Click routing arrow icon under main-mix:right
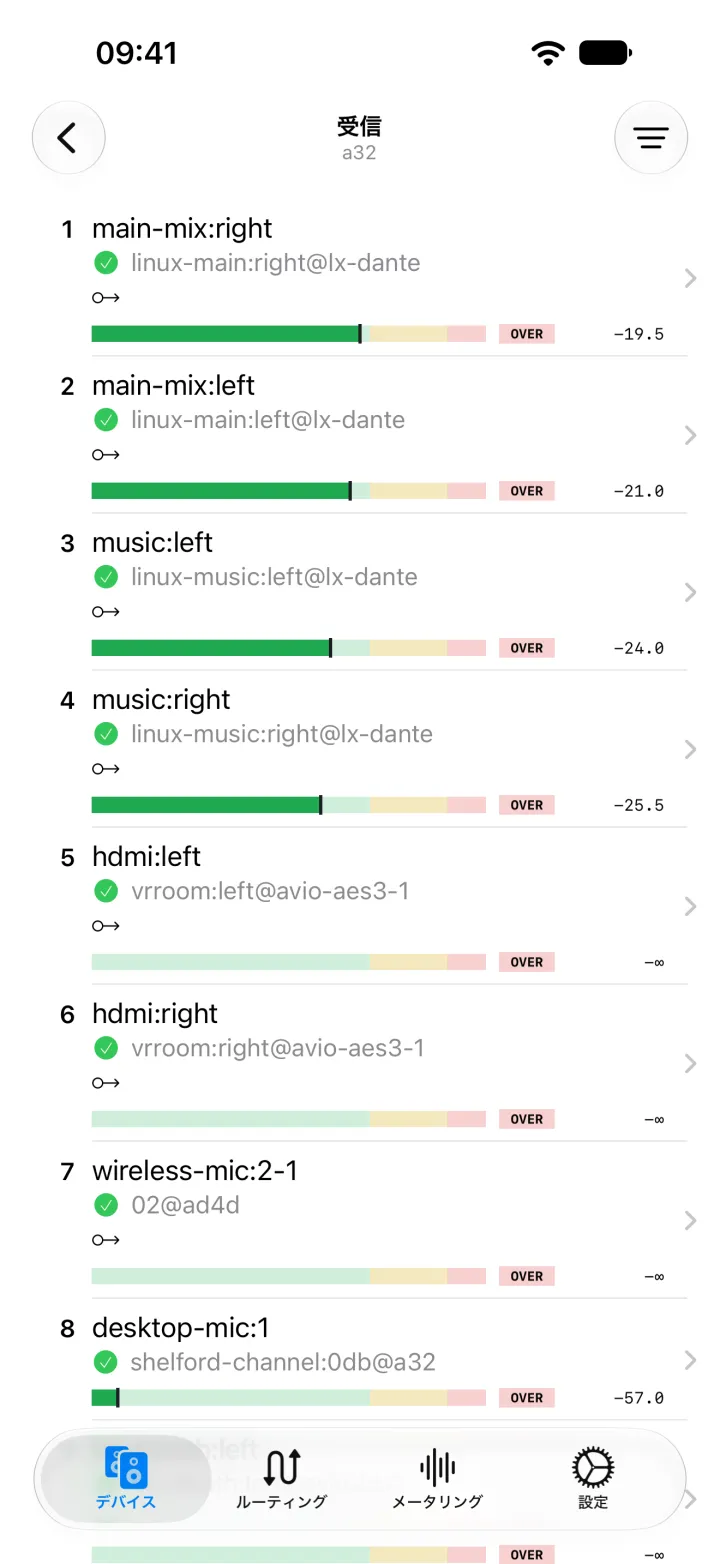The height and width of the screenshot is (1564, 720). coord(106,298)
